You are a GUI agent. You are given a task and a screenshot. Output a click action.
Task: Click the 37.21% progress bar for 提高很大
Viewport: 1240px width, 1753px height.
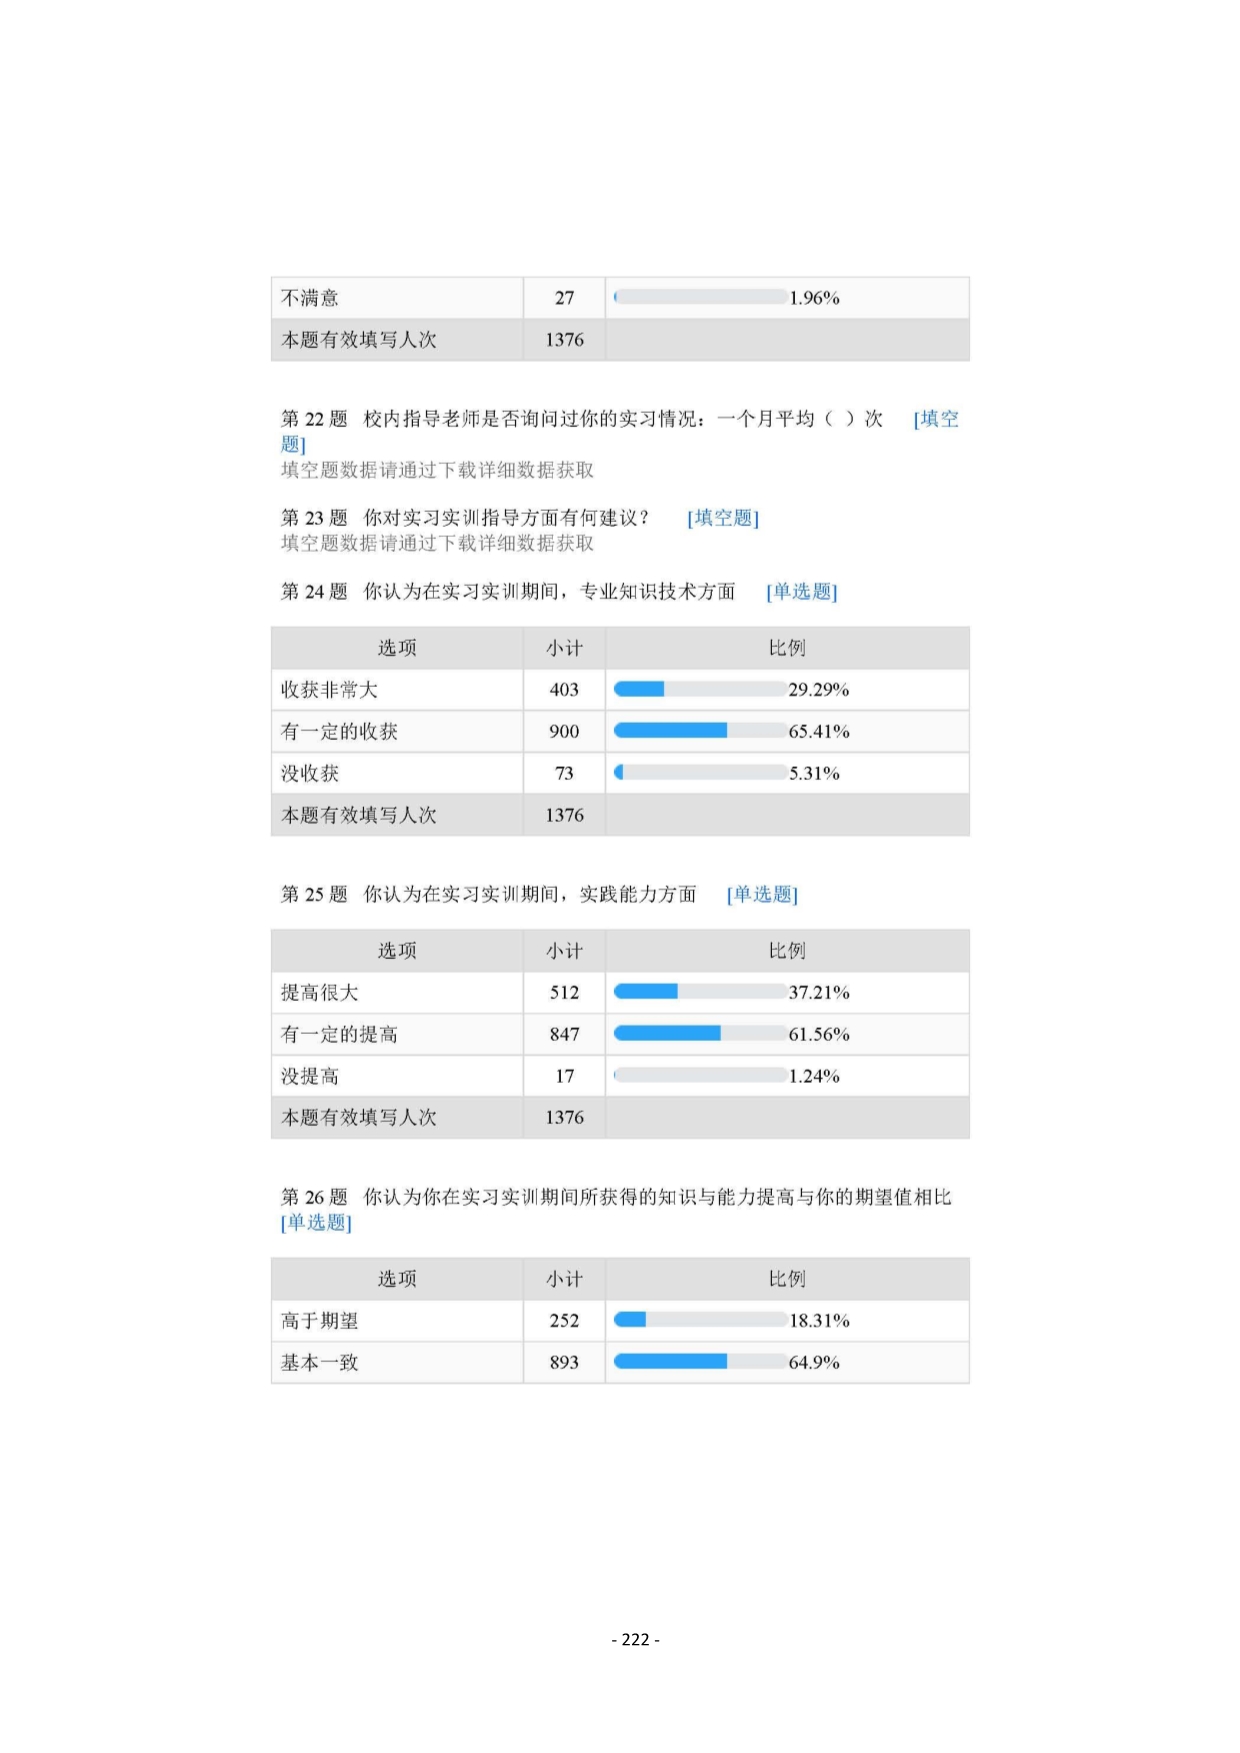coord(699,992)
